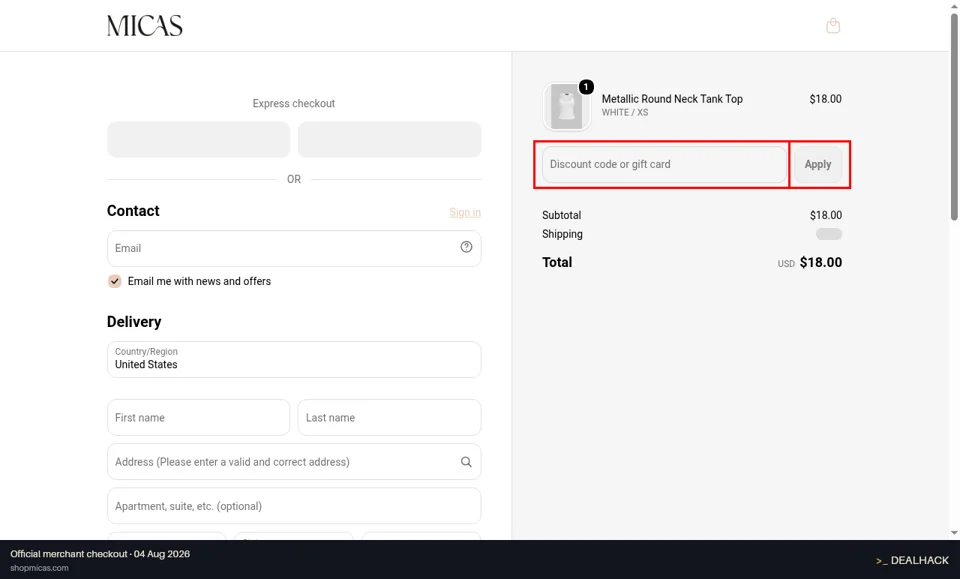Click the shopmicas.com text in bottom bar
This screenshot has height=579, width=960.
pyautogui.click(x=39, y=568)
